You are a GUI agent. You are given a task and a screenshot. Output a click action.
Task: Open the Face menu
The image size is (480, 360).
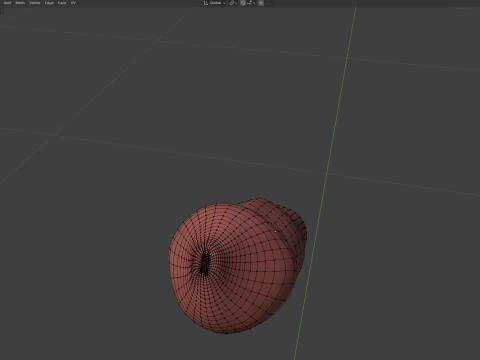(x=62, y=3)
